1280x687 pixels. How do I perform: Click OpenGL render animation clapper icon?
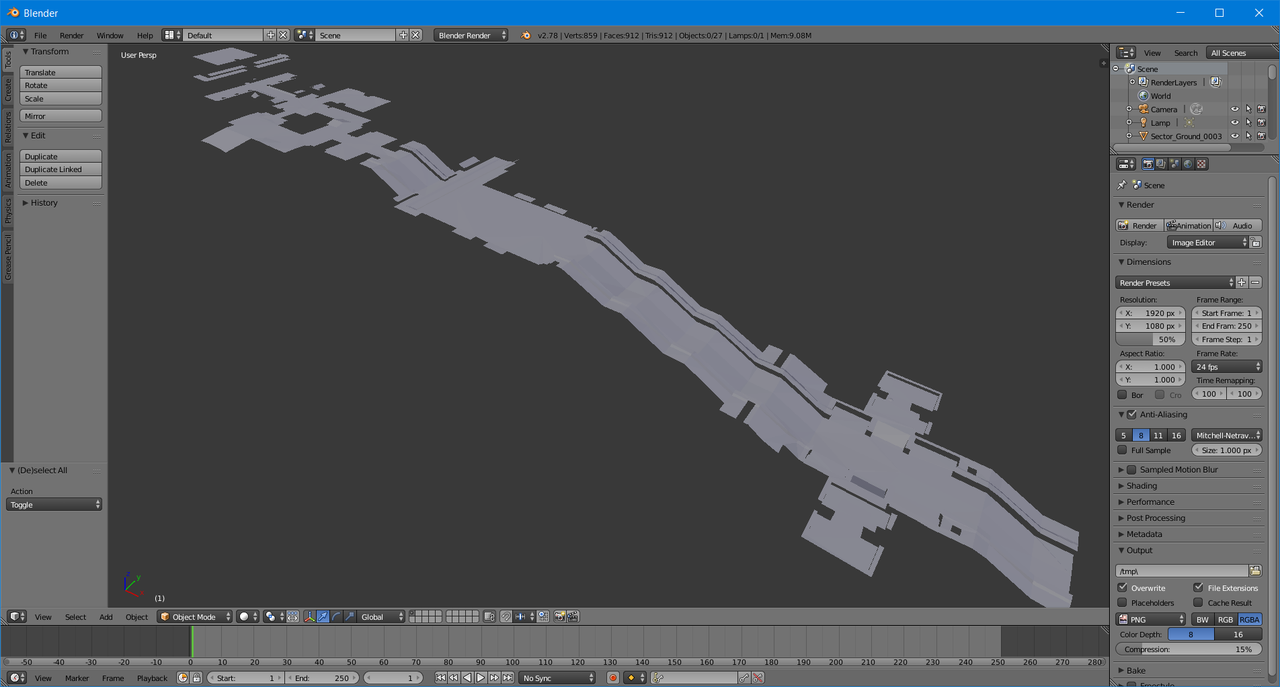point(573,617)
